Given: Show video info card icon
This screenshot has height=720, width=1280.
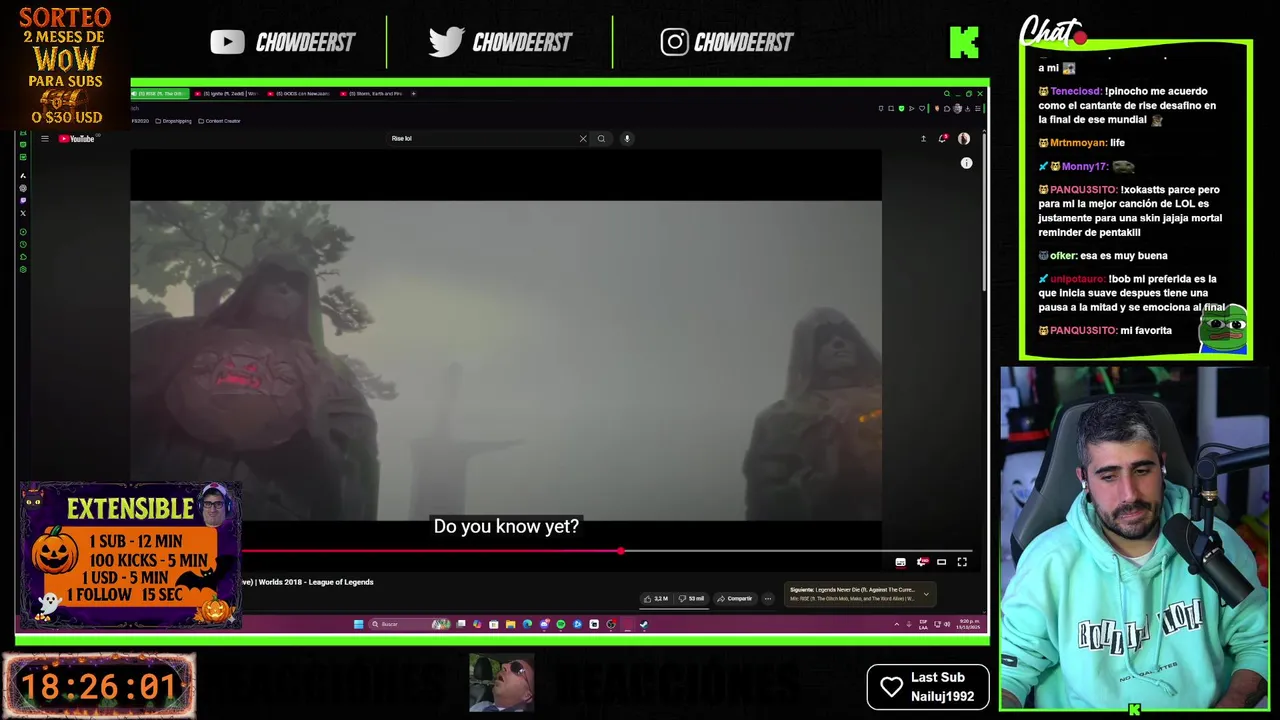Looking at the screenshot, I should pos(966,163).
